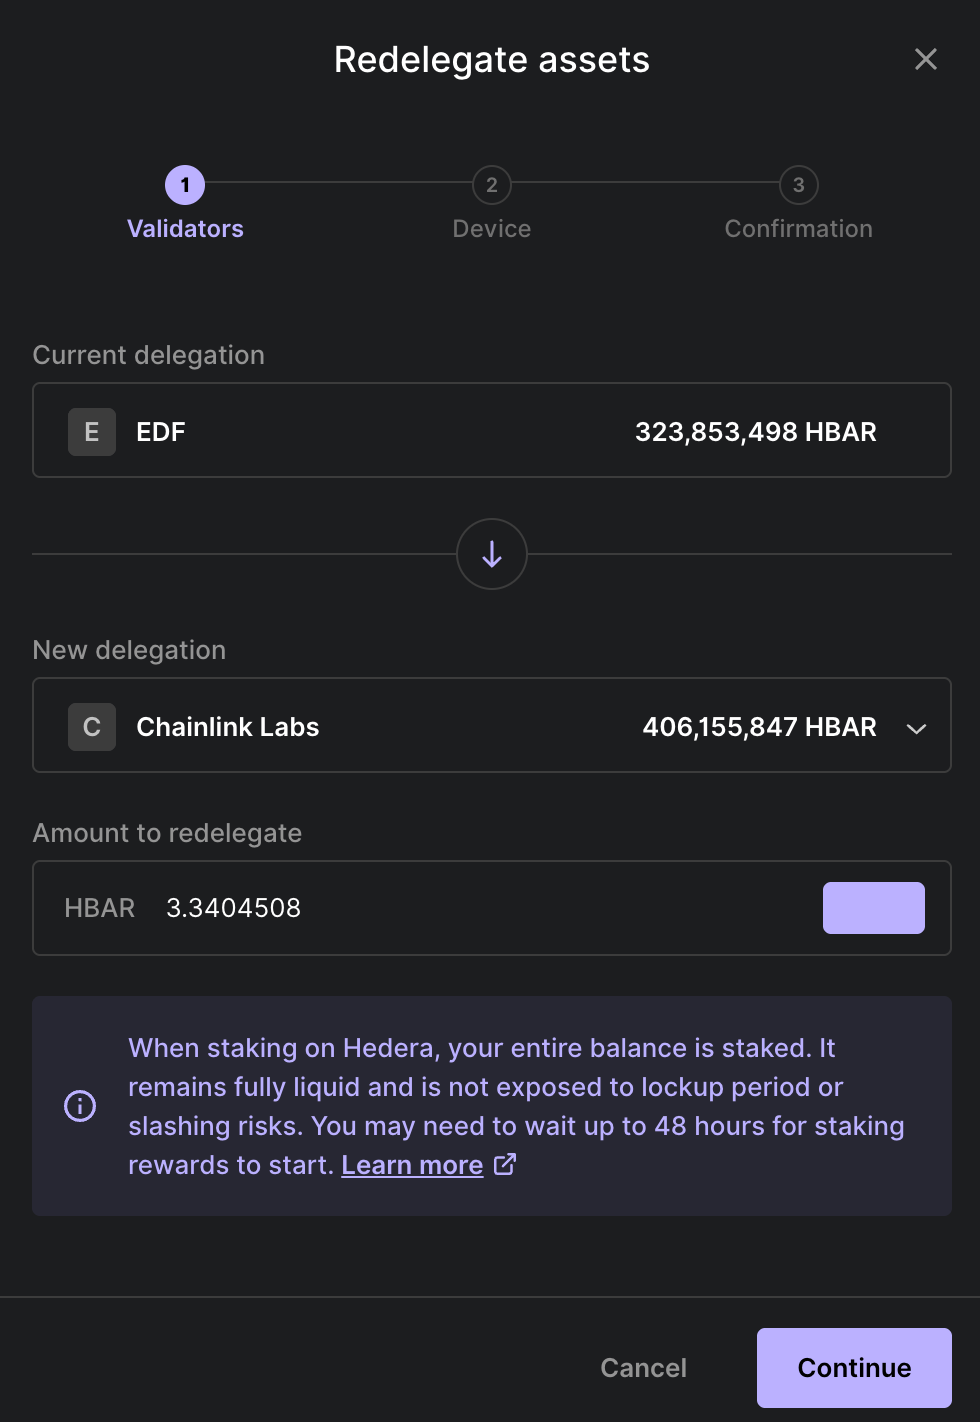The image size is (980, 1422).
Task: Collapse the validator chevron next to HBAR amount
Action: pyautogui.click(x=916, y=729)
